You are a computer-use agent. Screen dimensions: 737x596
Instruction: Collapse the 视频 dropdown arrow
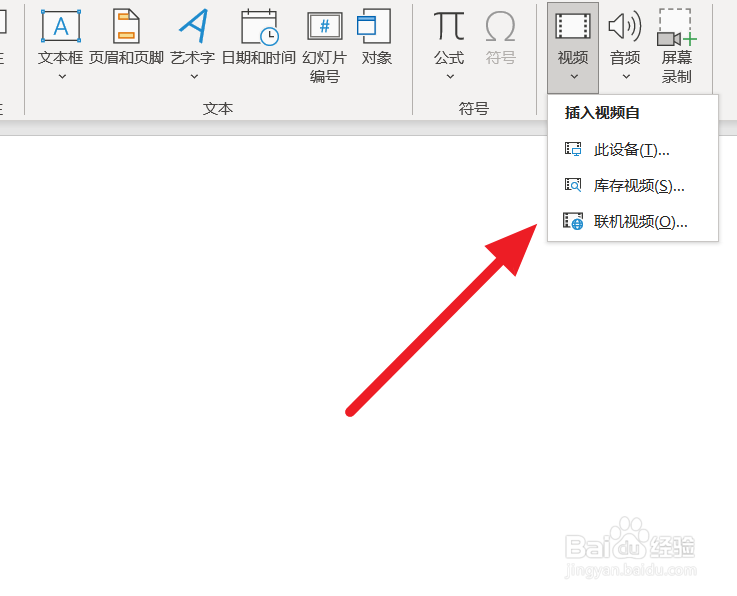pos(574,76)
